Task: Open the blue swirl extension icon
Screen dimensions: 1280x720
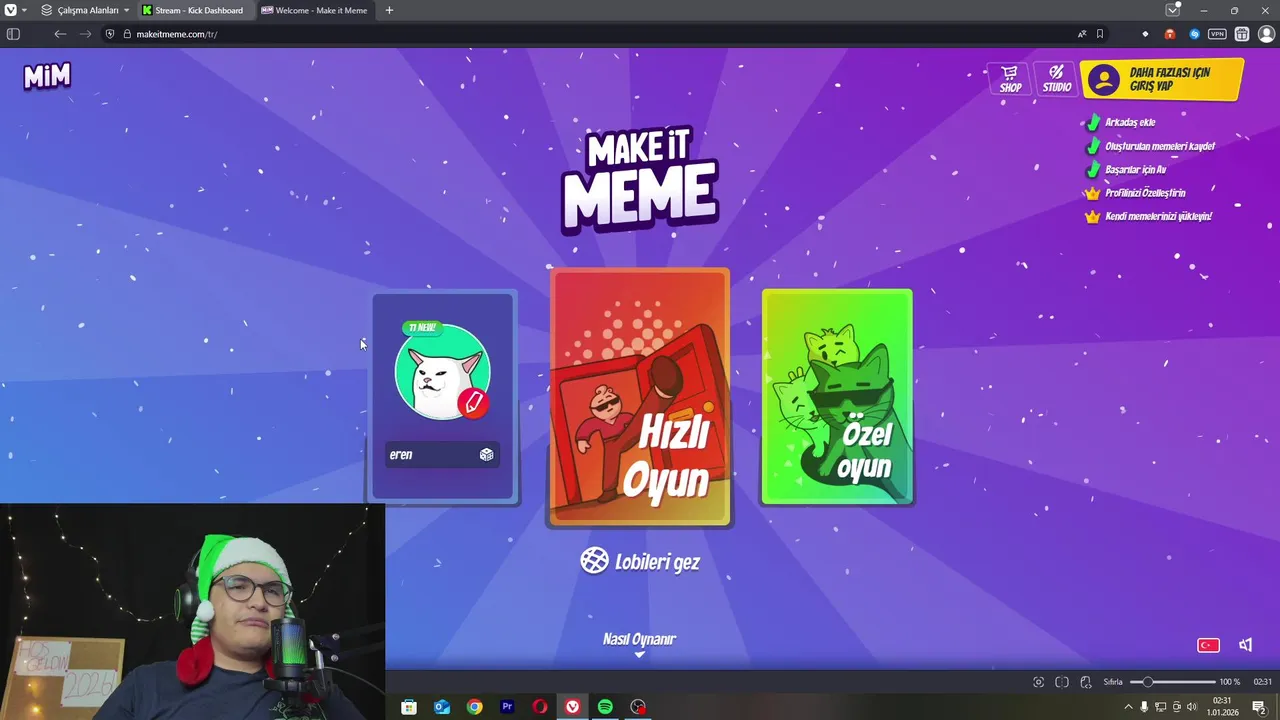Action: 1194,34
